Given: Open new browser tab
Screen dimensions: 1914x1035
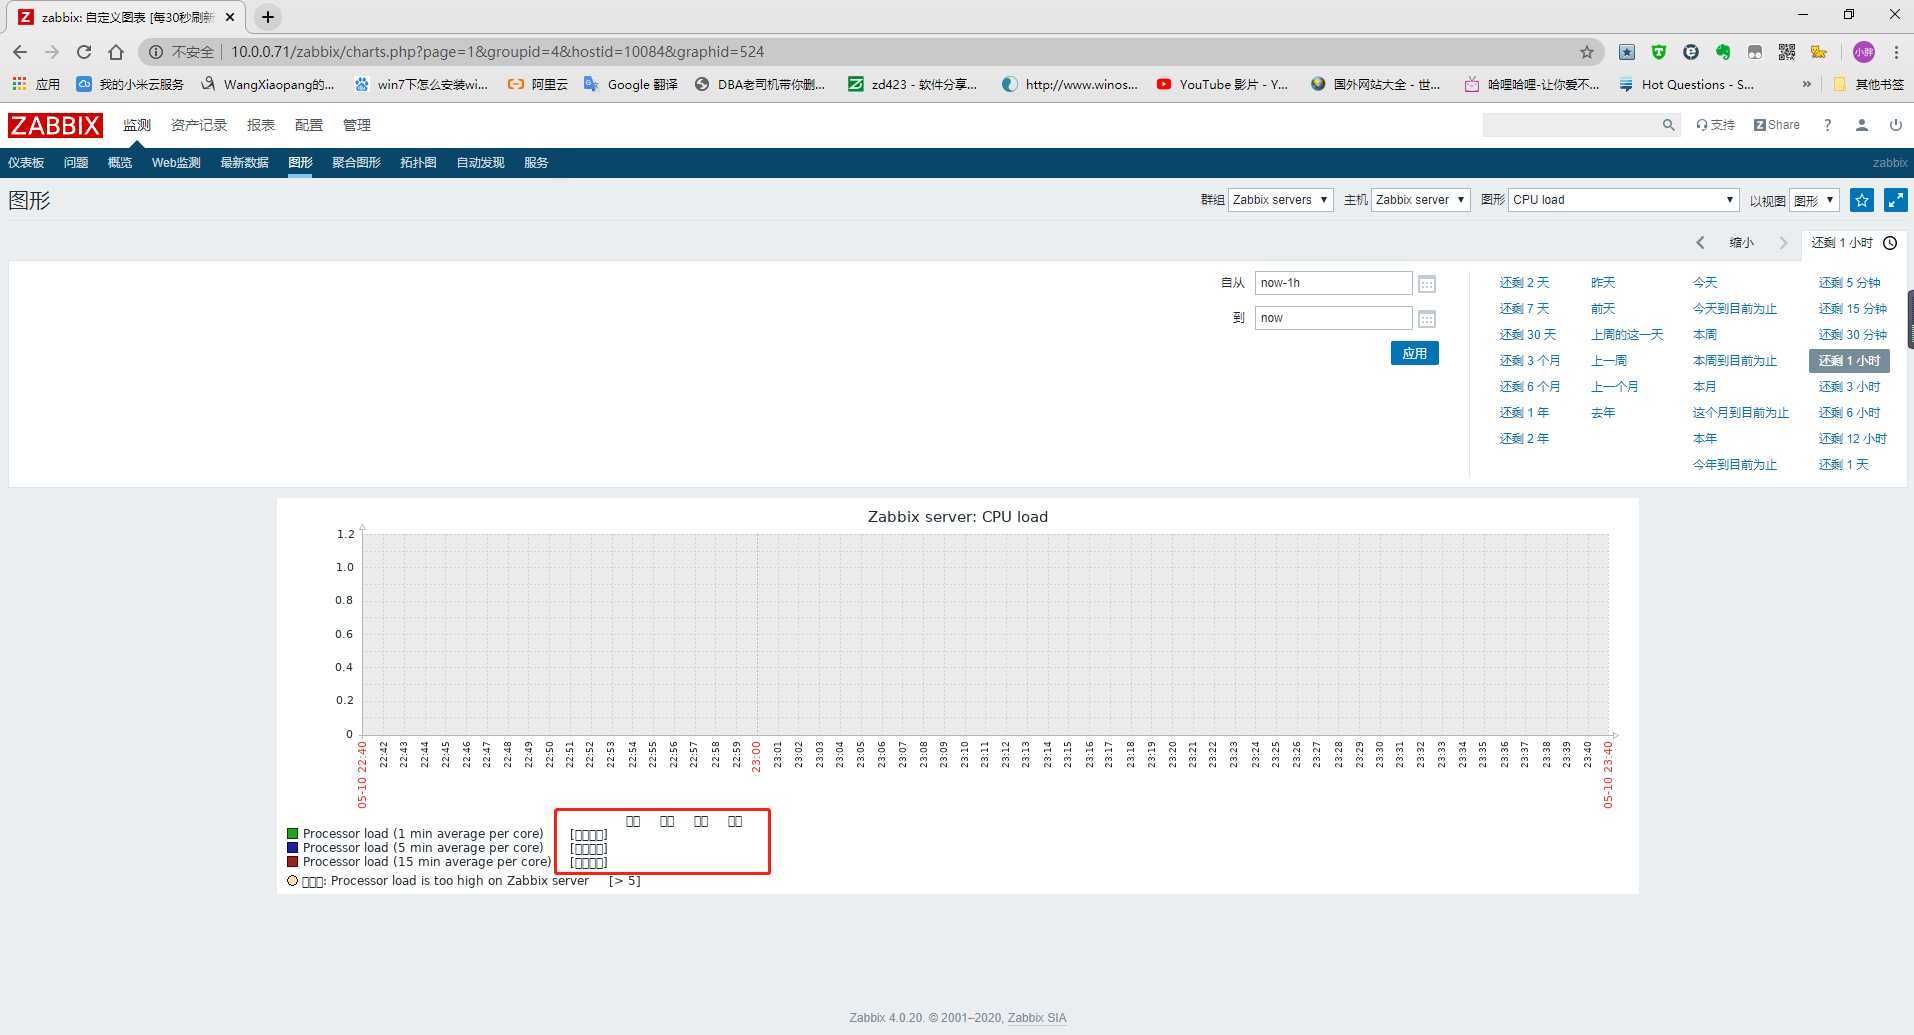Looking at the screenshot, I should tap(267, 17).
